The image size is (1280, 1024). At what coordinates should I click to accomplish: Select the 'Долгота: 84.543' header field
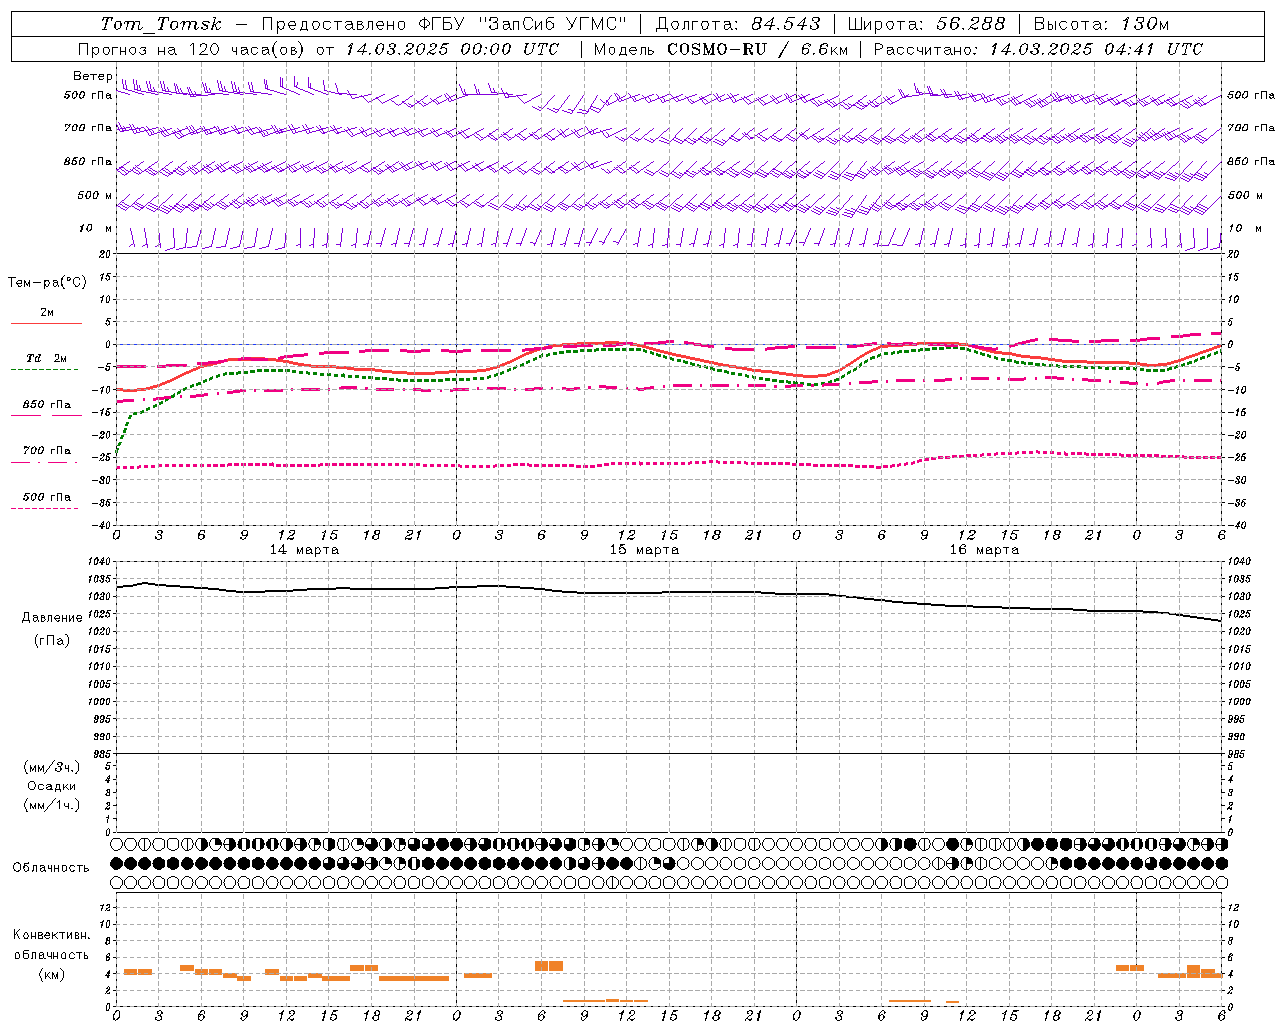pyautogui.click(x=738, y=24)
